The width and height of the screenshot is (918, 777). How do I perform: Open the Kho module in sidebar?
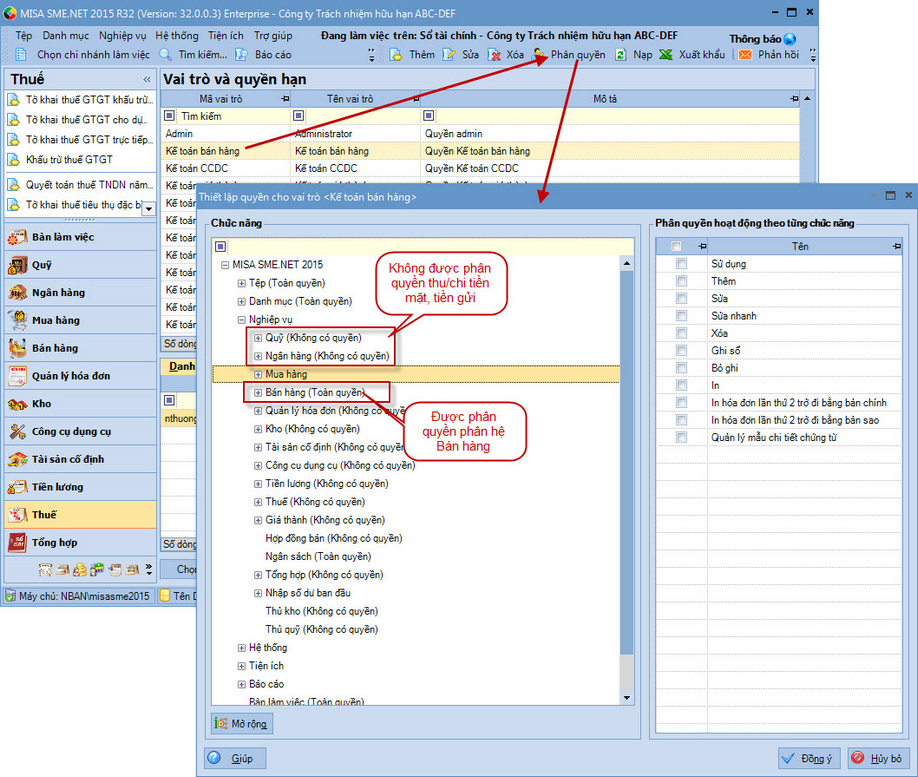pyautogui.click(x=81, y=404)
